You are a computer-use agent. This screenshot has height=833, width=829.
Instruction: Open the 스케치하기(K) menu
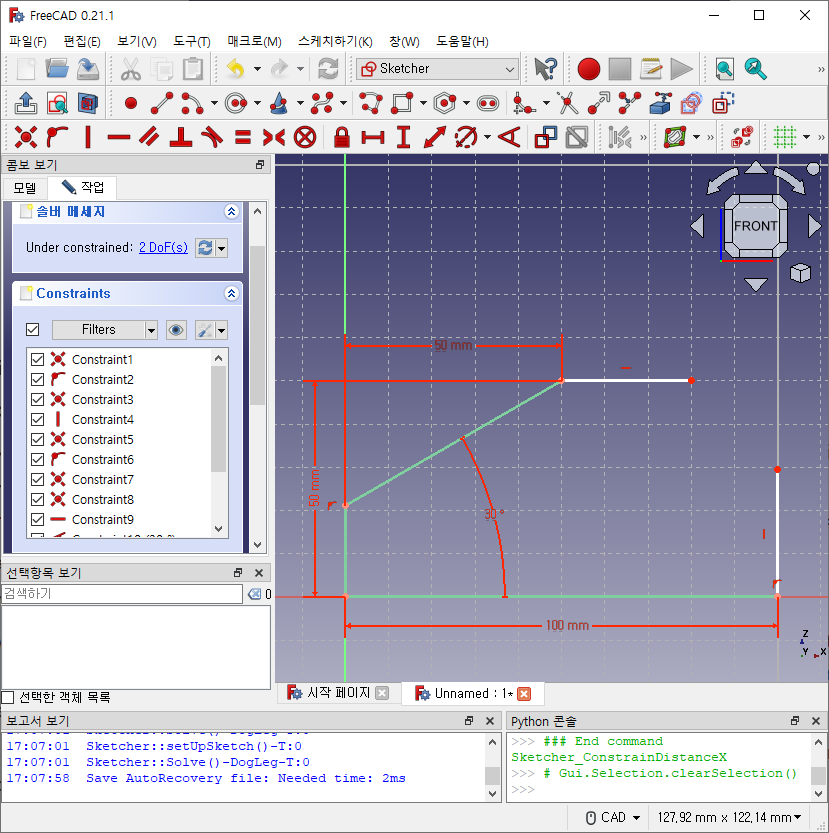[335, 41]
